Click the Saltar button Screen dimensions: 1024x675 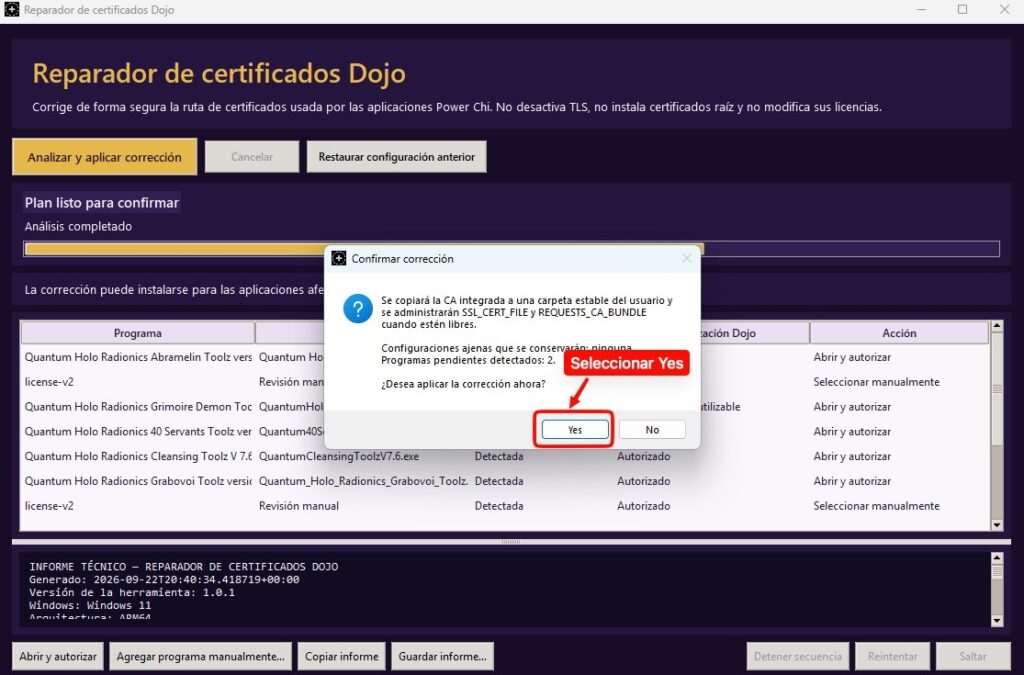(973, 657)
